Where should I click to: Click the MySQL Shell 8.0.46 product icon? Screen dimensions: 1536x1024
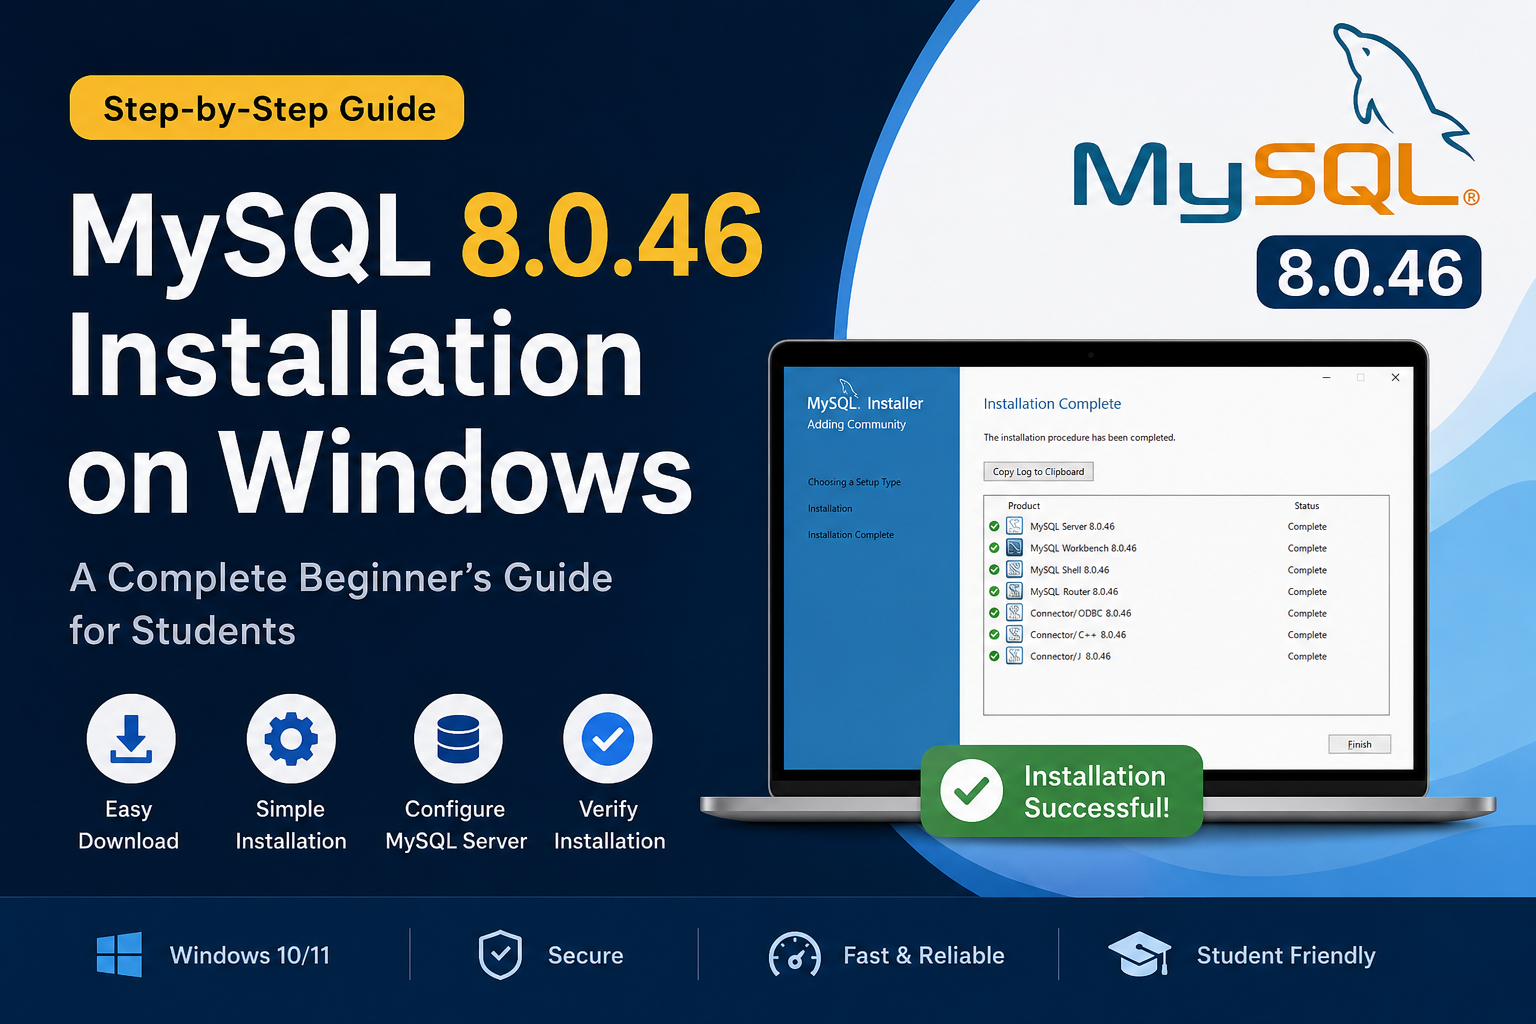1014,570
